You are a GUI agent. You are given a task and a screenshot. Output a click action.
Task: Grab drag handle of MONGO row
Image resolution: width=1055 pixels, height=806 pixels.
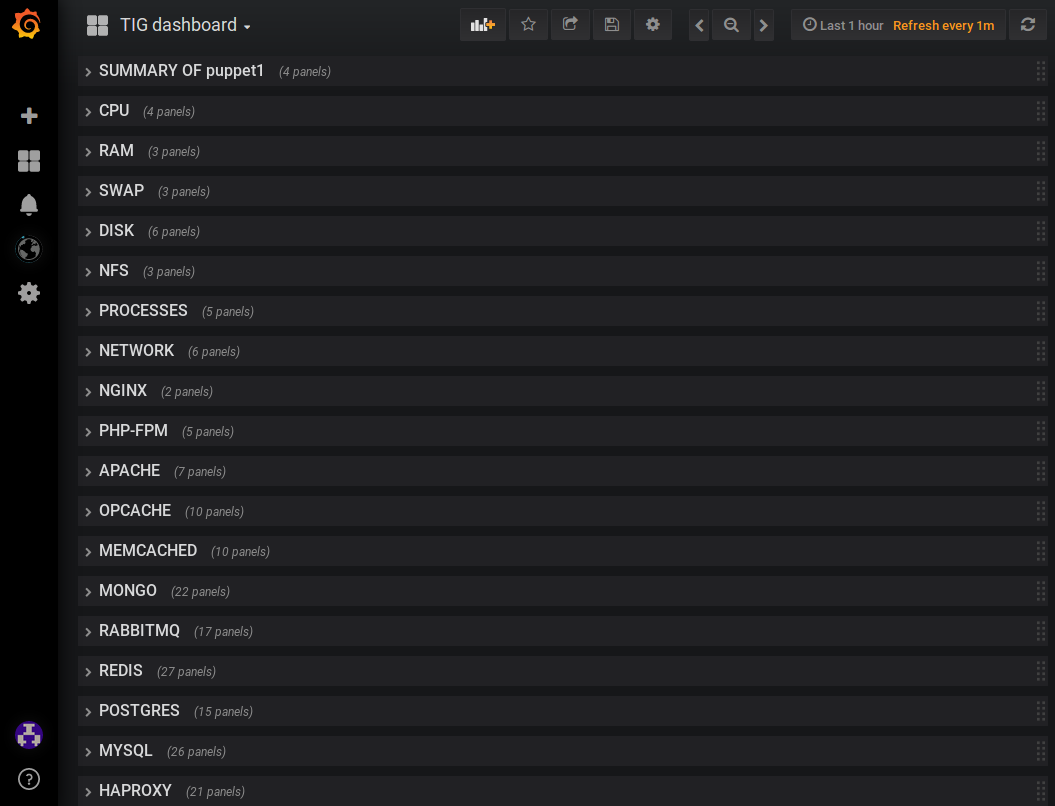1040,591
